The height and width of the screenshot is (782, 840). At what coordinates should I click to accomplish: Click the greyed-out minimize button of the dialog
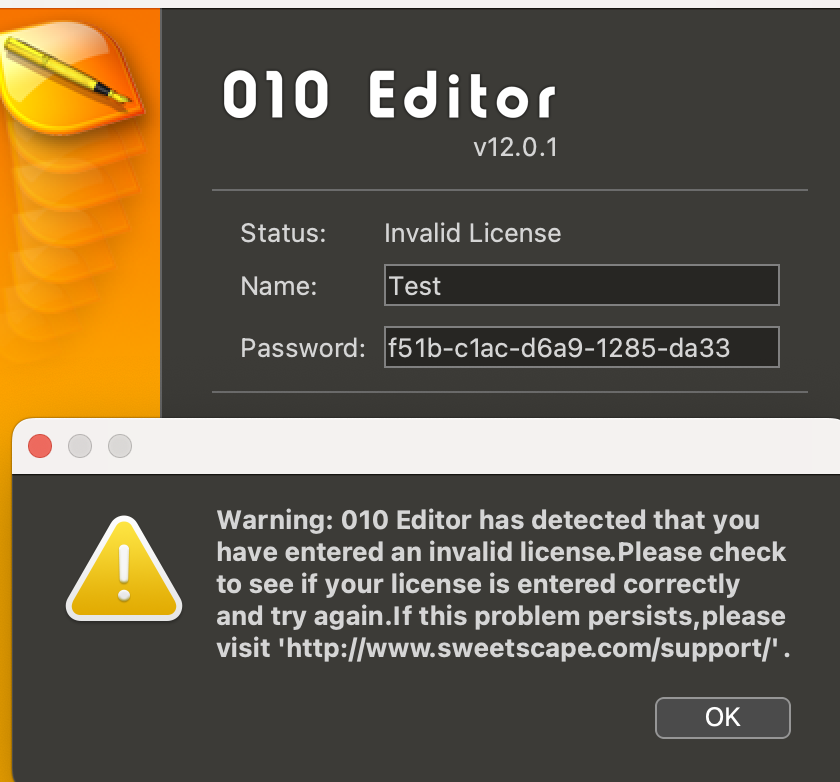point(80,446)
